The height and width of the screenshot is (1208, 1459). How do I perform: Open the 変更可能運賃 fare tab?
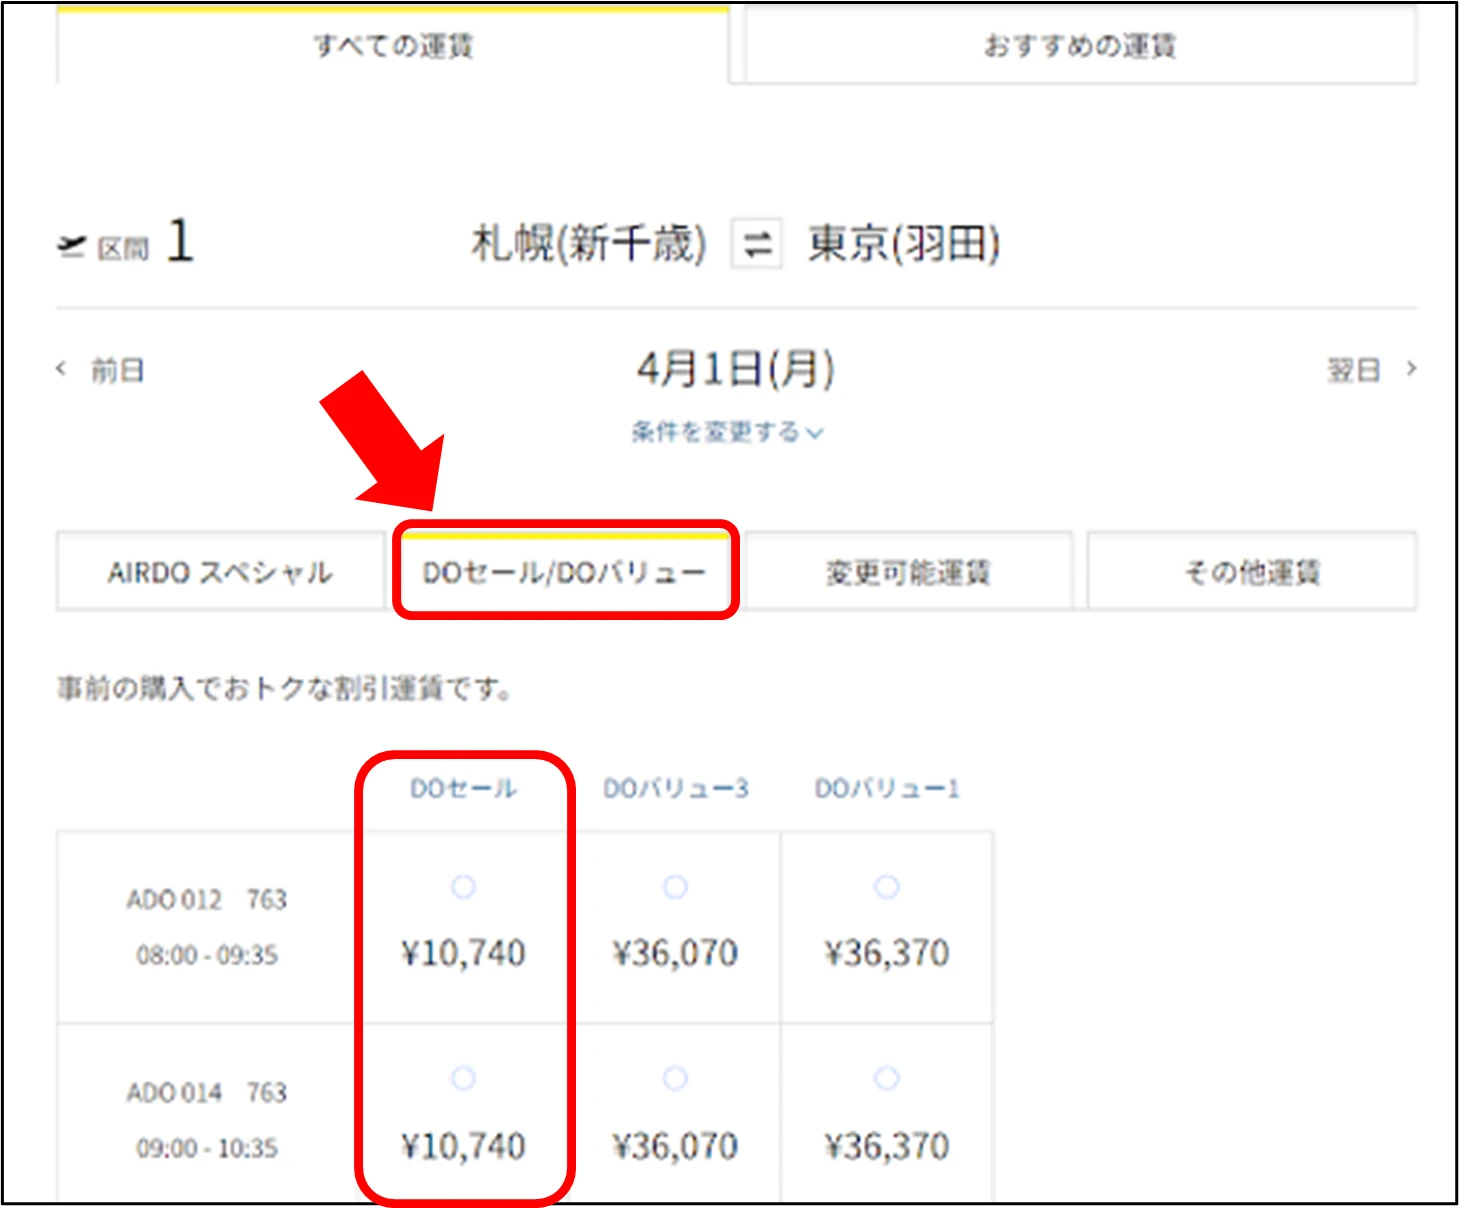908,572
